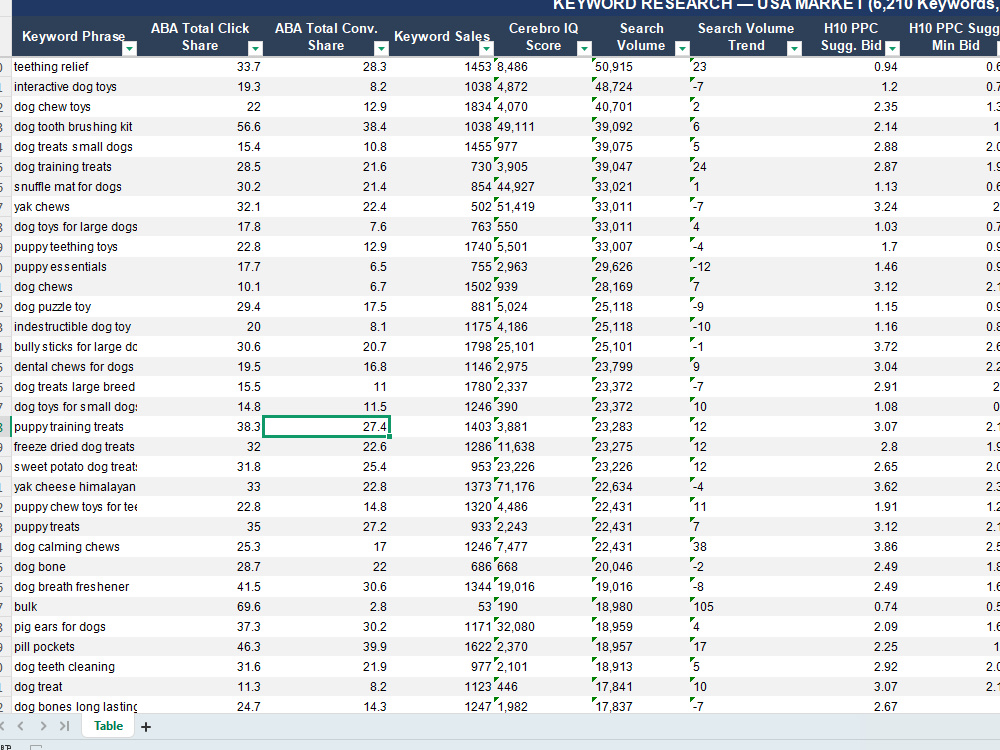This screenshot has height=750, width=1000.
Task: Open the ABA Total Conv. Share filter dropdown
Action: pyautogui.click(x=381, y=48)
